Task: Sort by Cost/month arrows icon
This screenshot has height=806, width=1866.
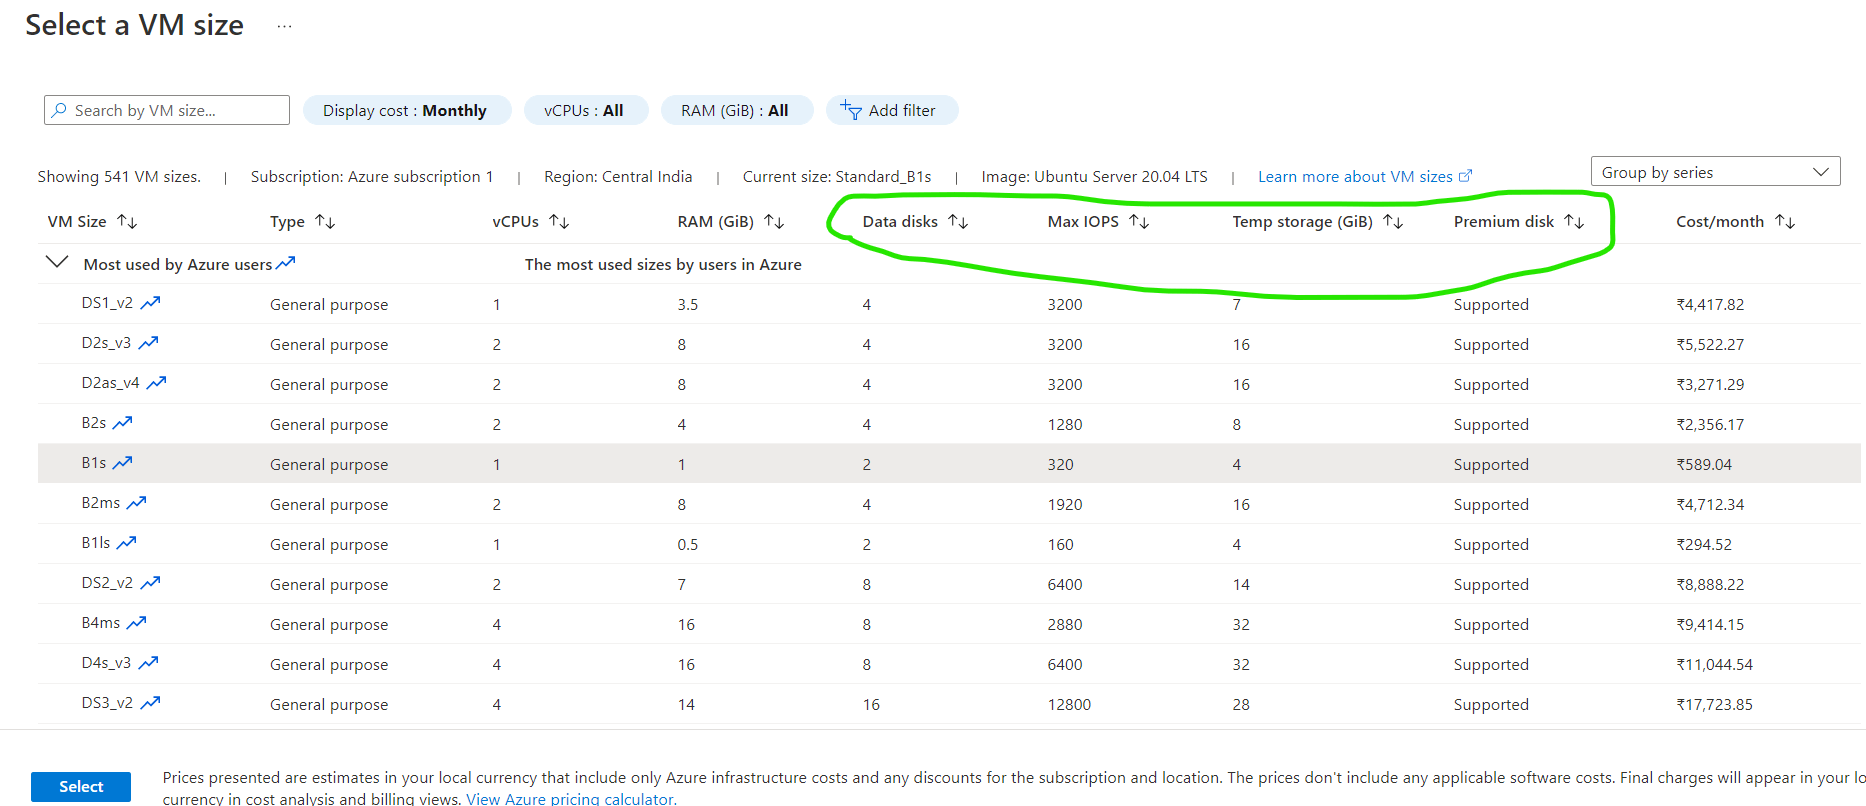Action: click(1785, 221)
